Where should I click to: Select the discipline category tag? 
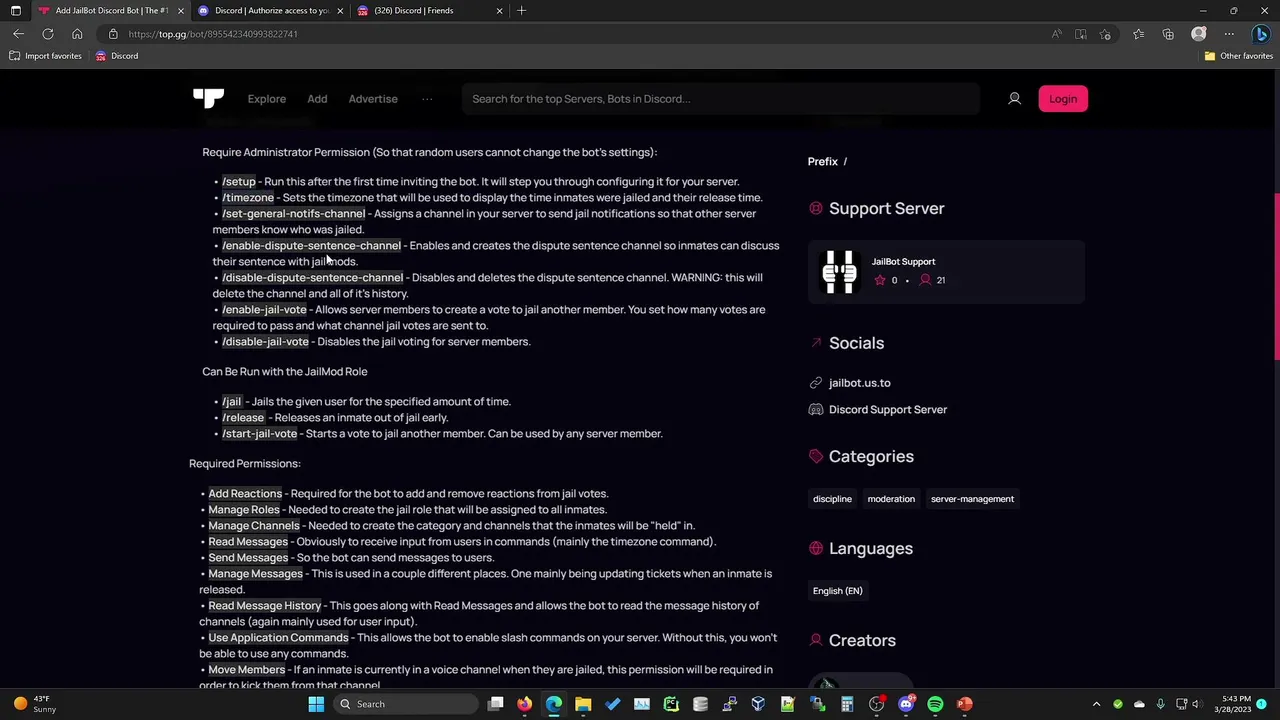click(832, 499)
